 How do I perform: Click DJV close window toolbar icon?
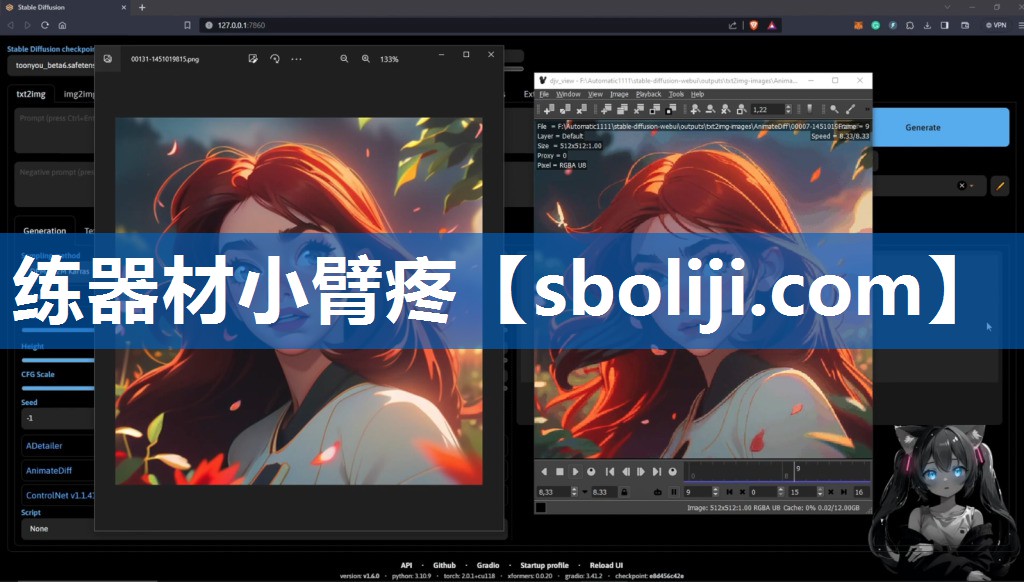pyautogui.click(x=638, y=109)
